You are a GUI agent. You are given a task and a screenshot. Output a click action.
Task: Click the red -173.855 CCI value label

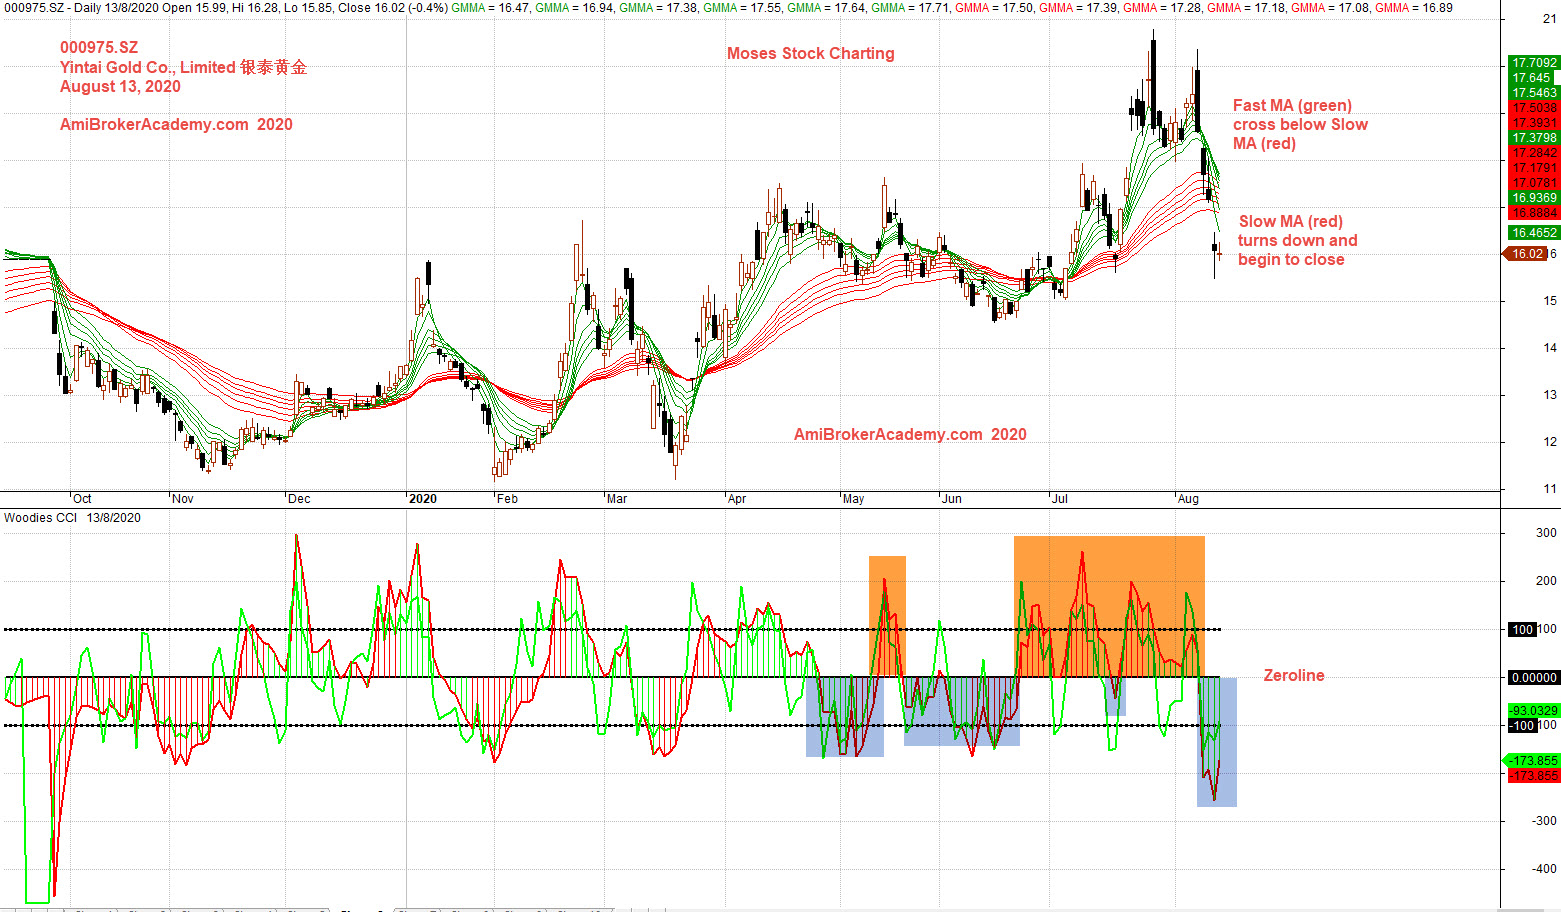(x=1534, y=776)
